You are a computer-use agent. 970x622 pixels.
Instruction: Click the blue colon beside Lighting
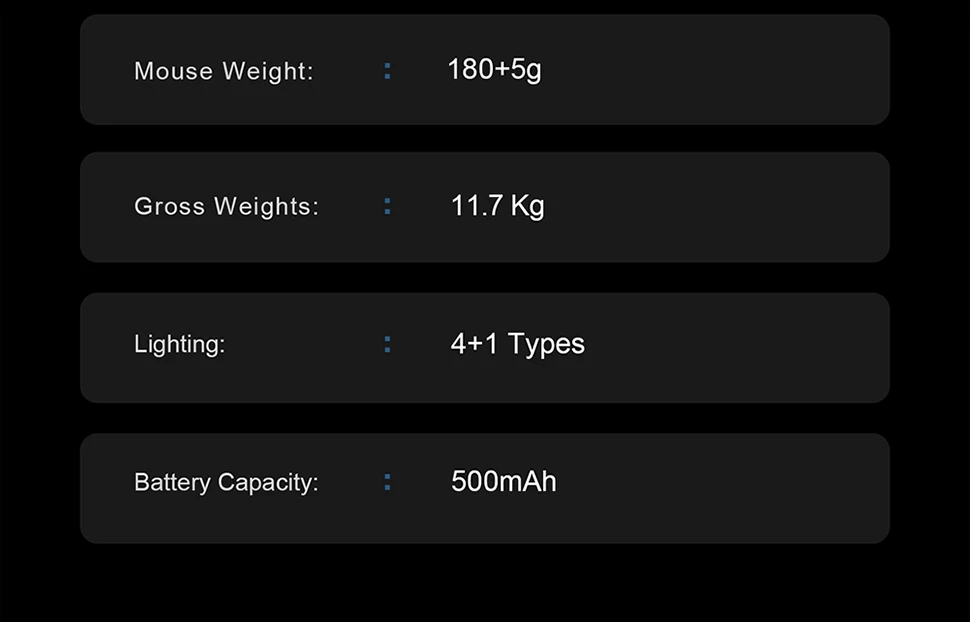point(387,344)
